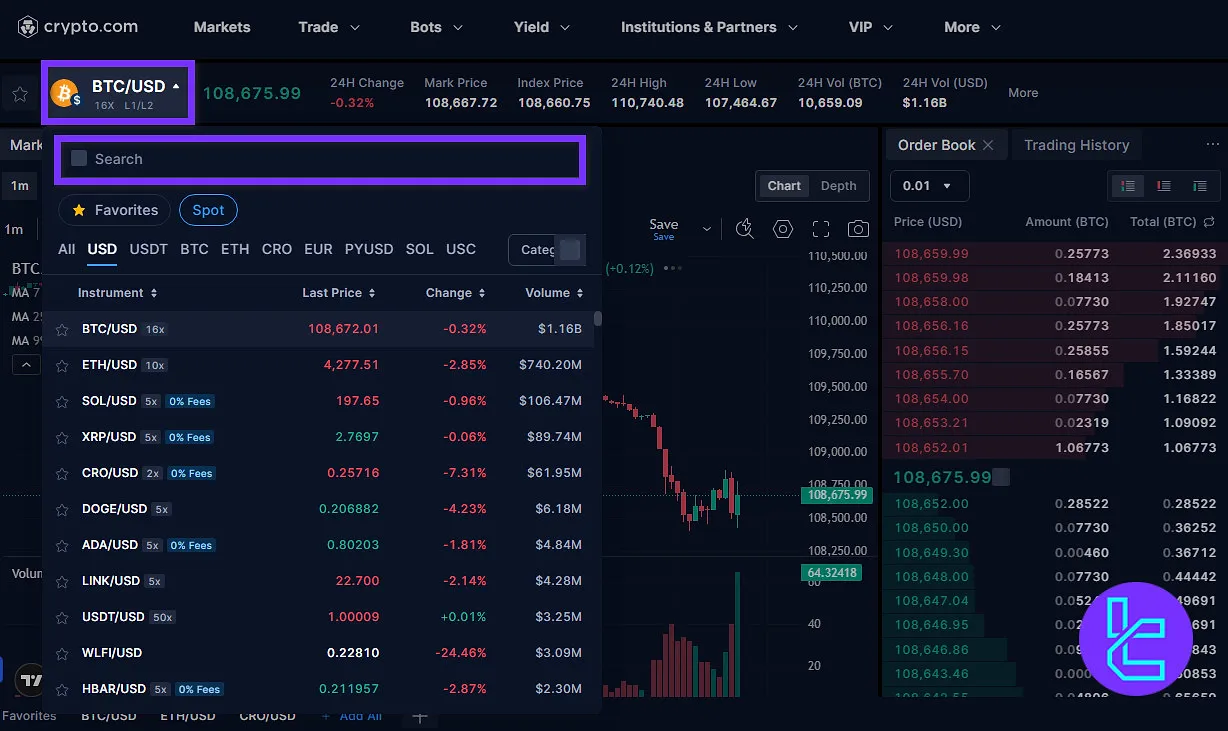Star the XRP/USD row as favorite
The width and height of the screenshot is (1228, 731).
pyautogui.click(x=62, y=437)
